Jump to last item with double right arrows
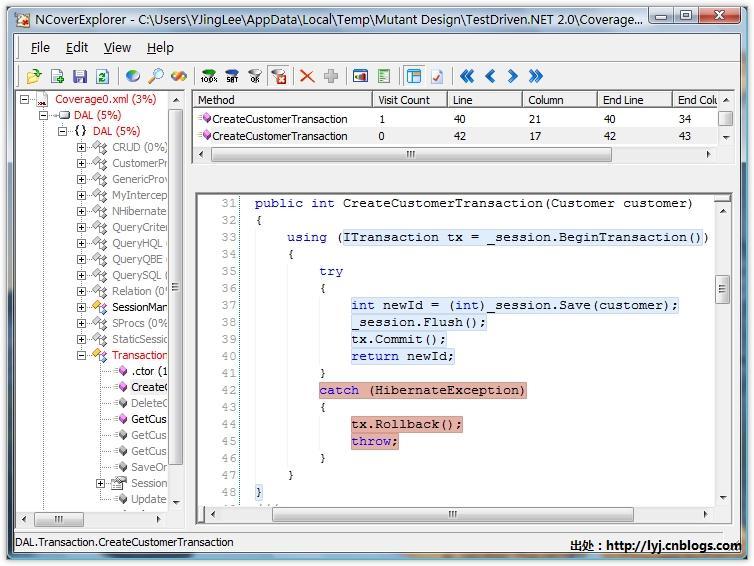 [536, 76]
